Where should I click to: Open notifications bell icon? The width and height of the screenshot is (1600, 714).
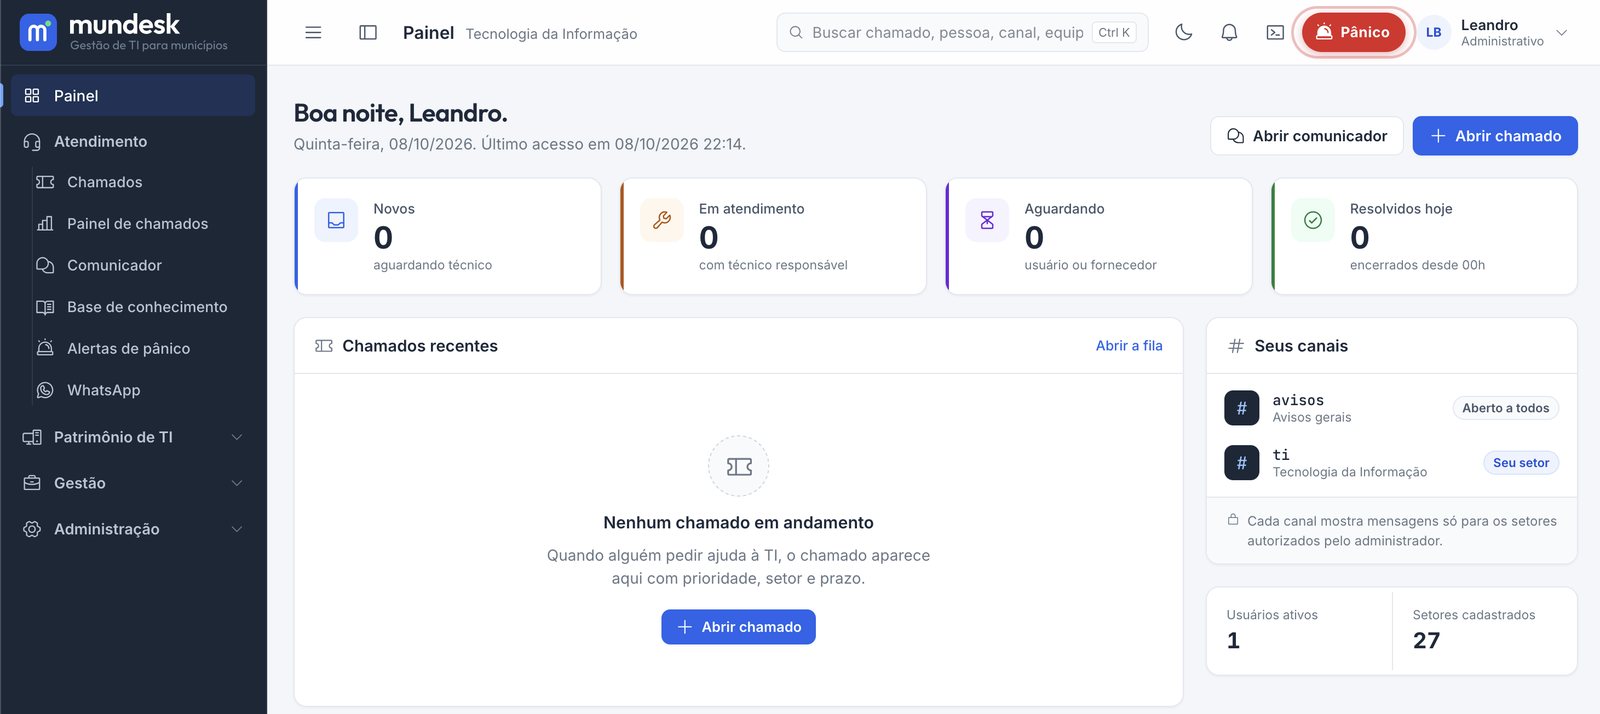[1230, 32]
